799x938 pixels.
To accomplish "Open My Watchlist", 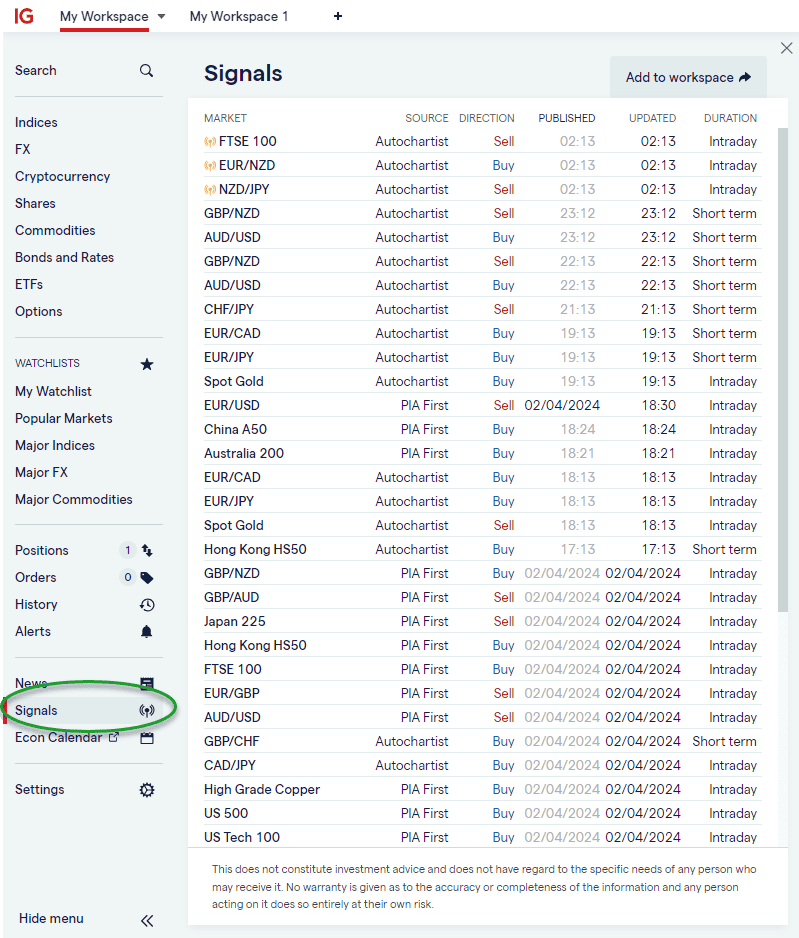I will pyautogui.click(x=53, y=392).
